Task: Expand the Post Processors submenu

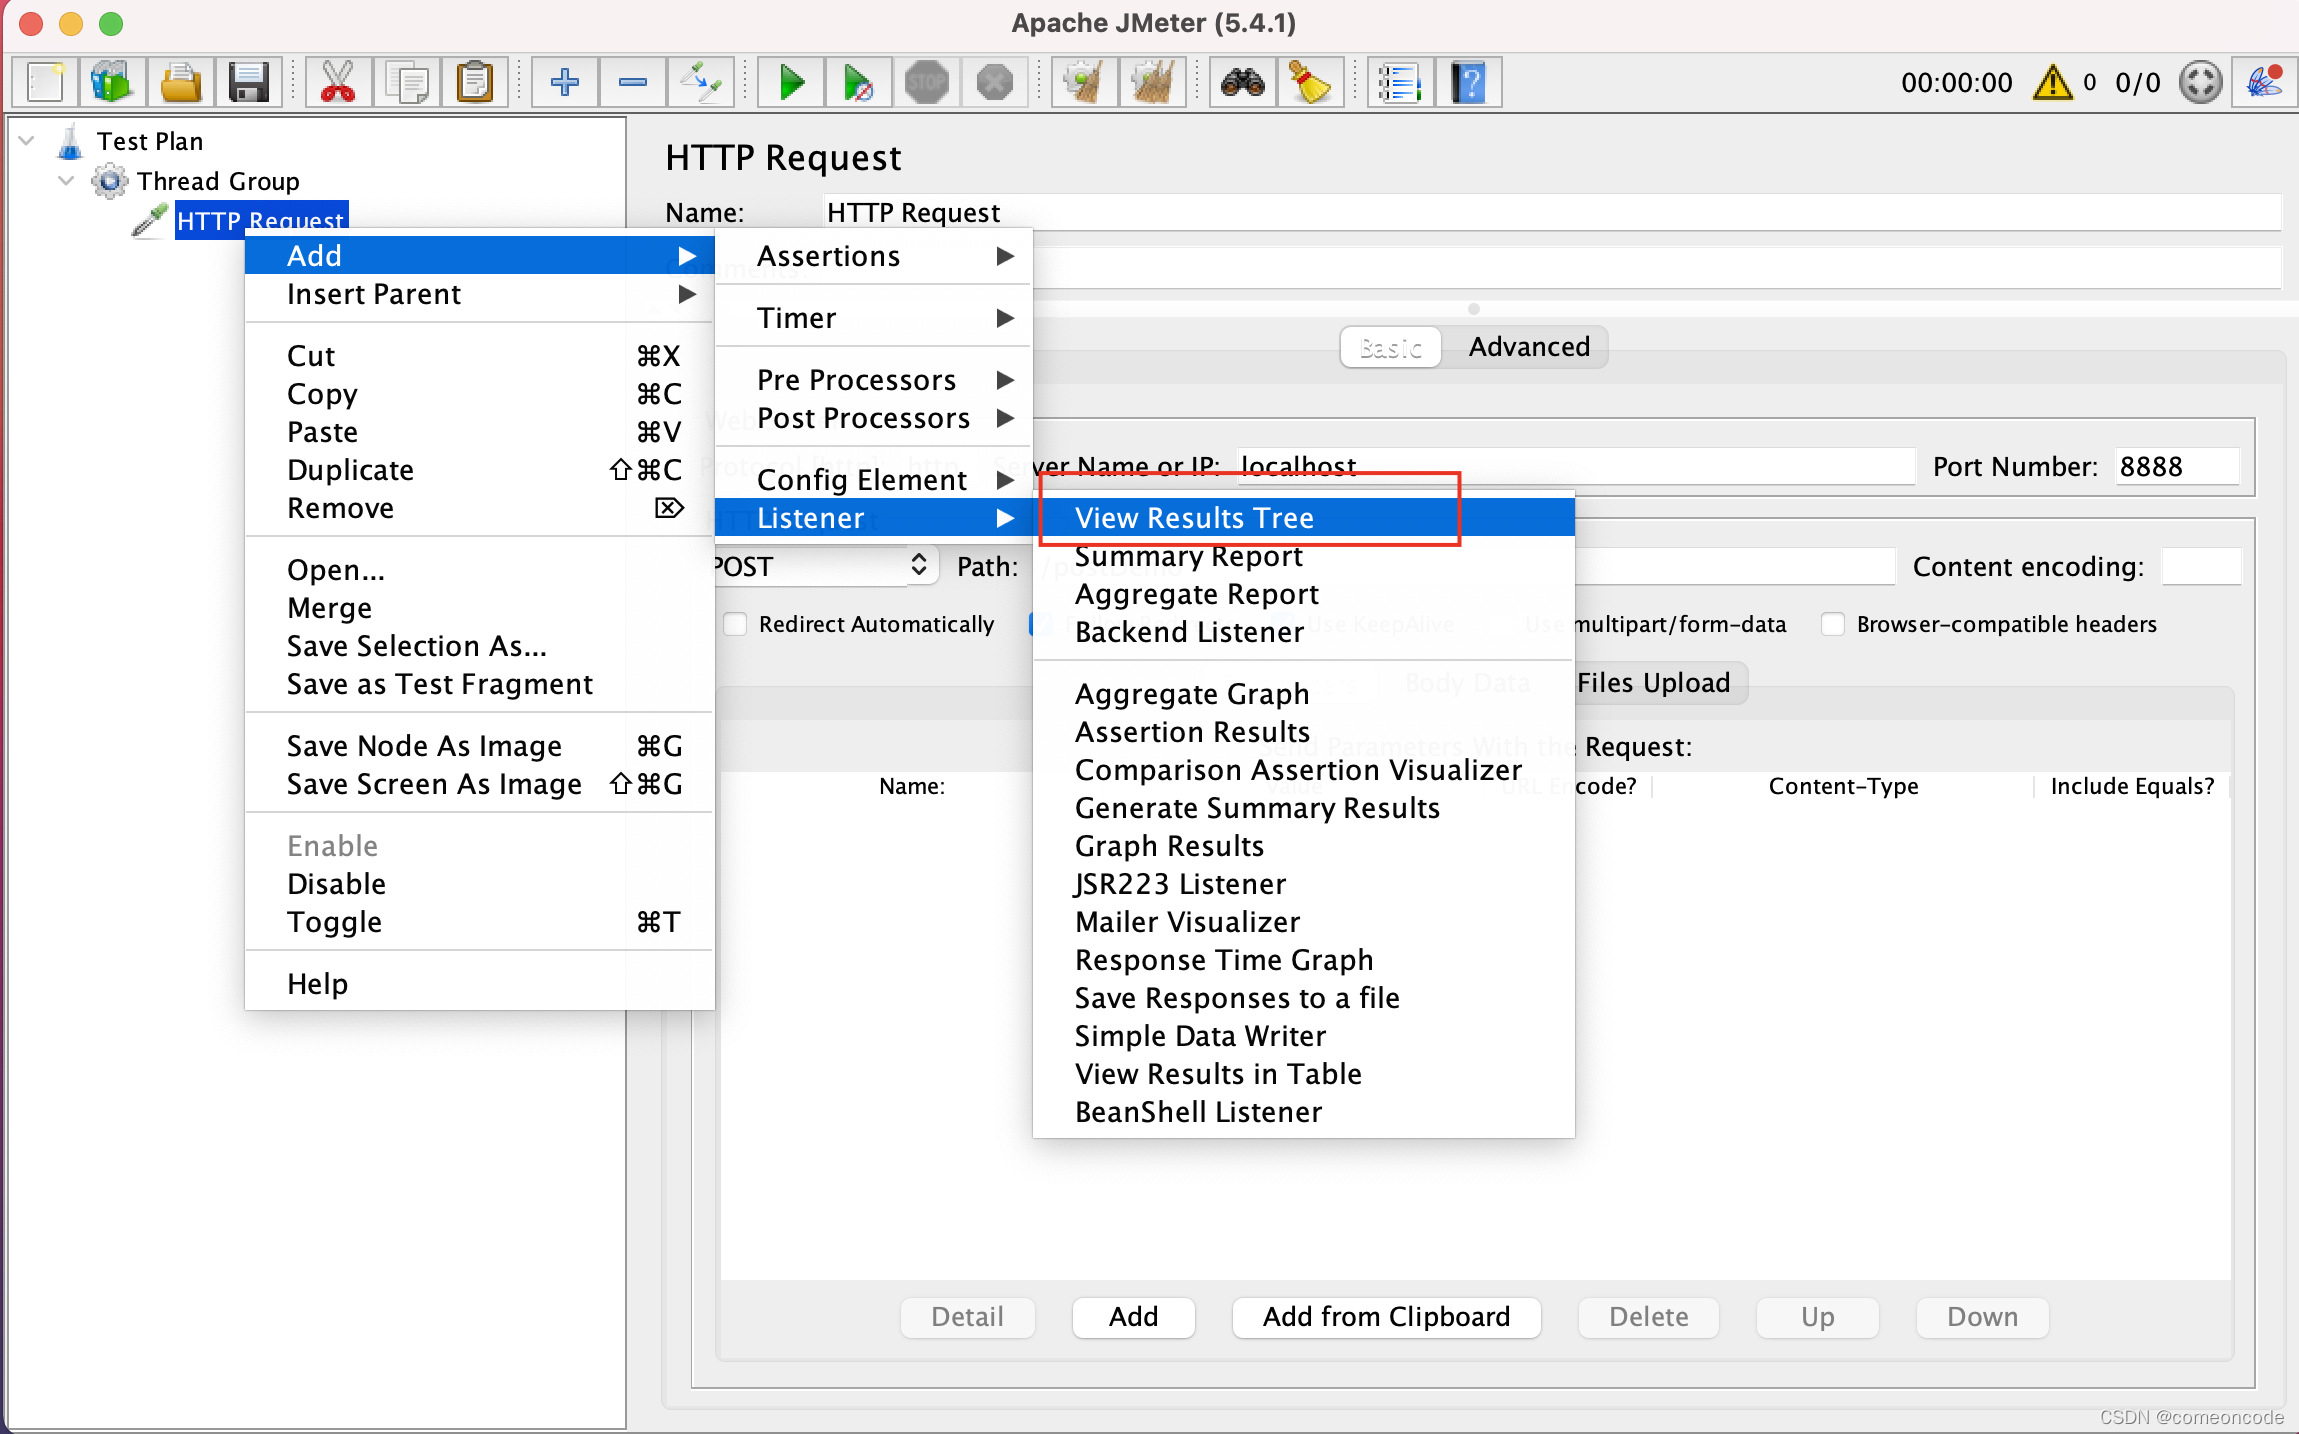Action: [872, 418]
